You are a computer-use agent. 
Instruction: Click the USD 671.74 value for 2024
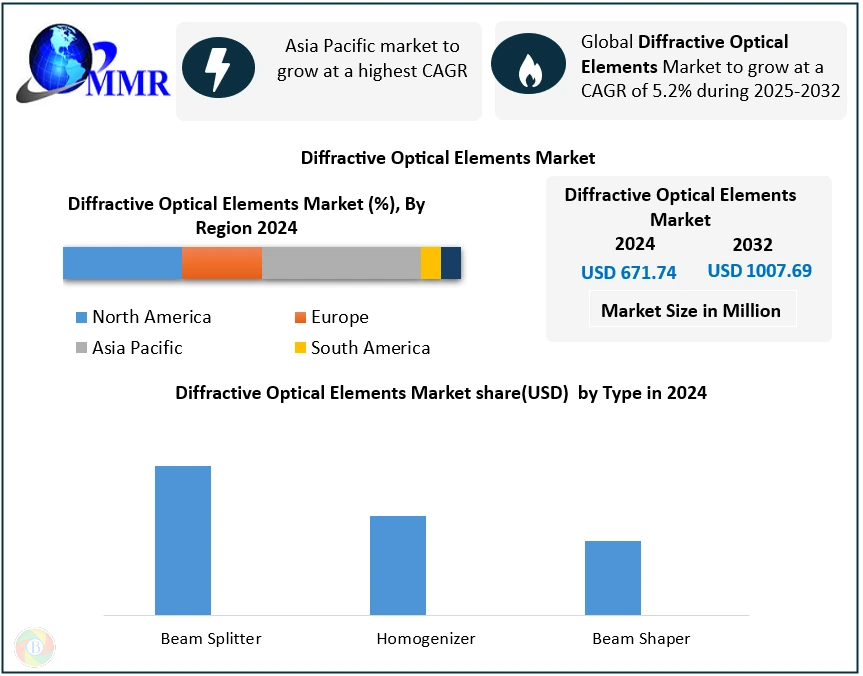click(629, 273)
